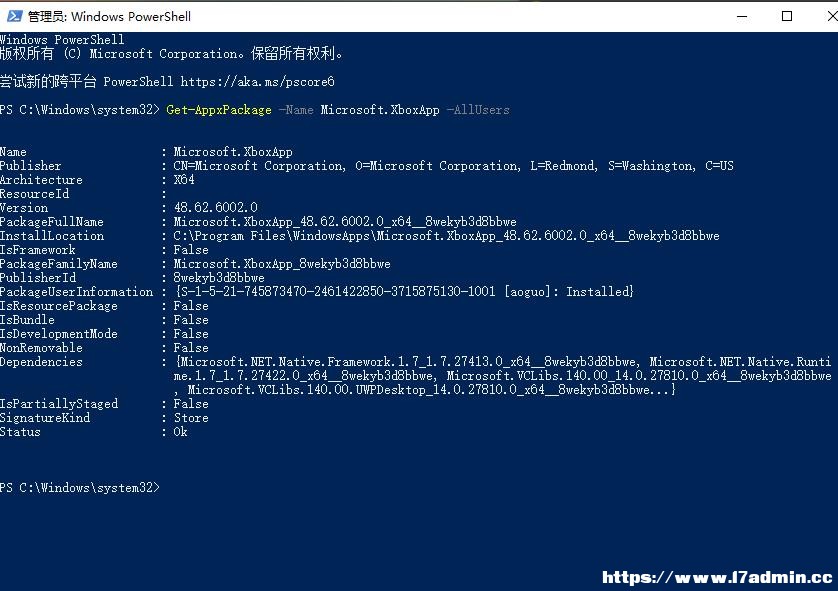
Task: Click the Get-AppxPackage command text
Action: point(219,110)
